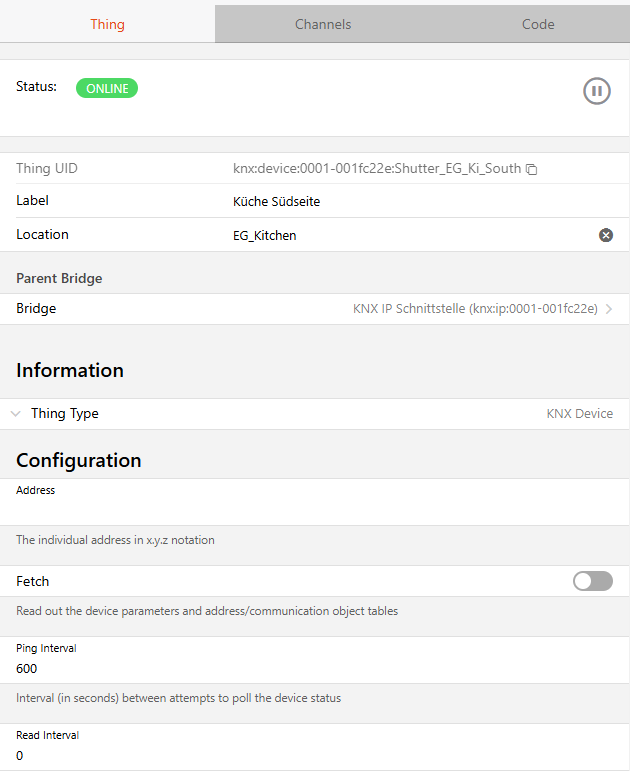The width and height of the screenshot is (630, 771).
Task: Click the Thing Type row label
Action: click(65, 414)
